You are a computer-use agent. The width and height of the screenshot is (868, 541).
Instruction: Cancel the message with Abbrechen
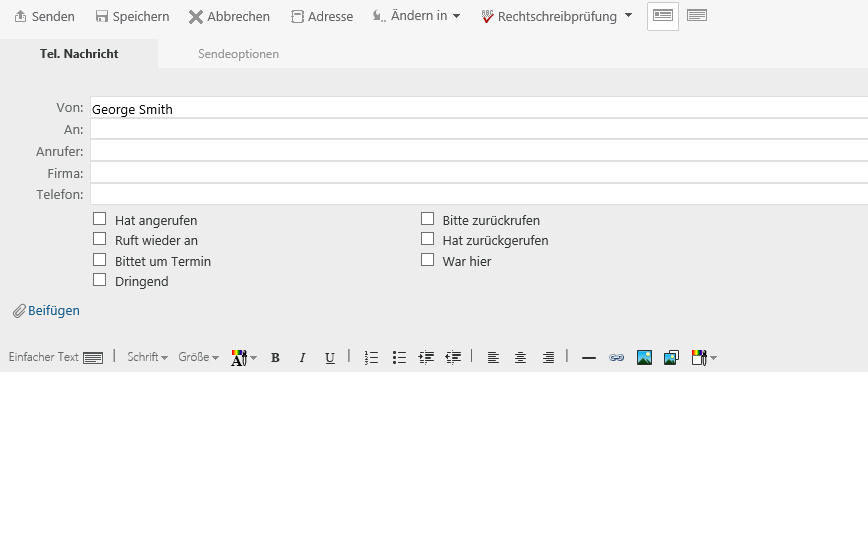(229, 17)
